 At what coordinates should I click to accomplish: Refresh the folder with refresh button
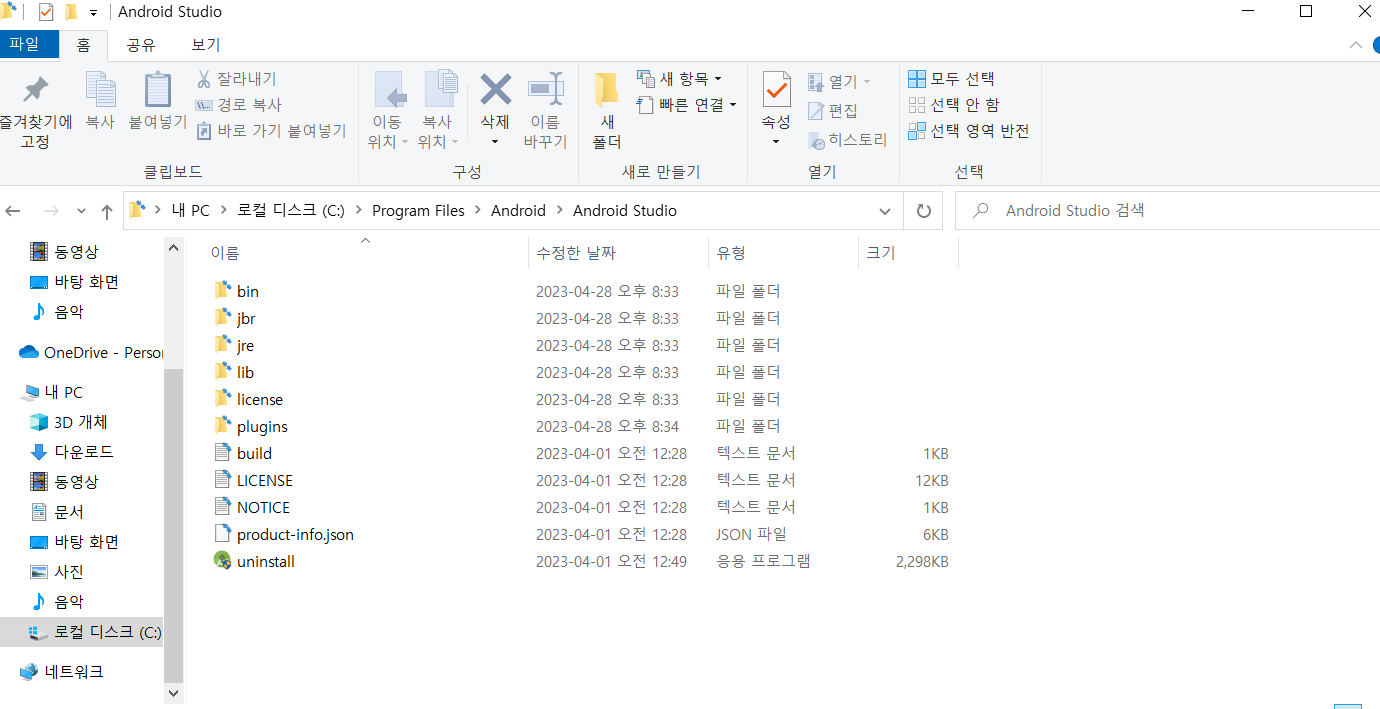(924, 212)
